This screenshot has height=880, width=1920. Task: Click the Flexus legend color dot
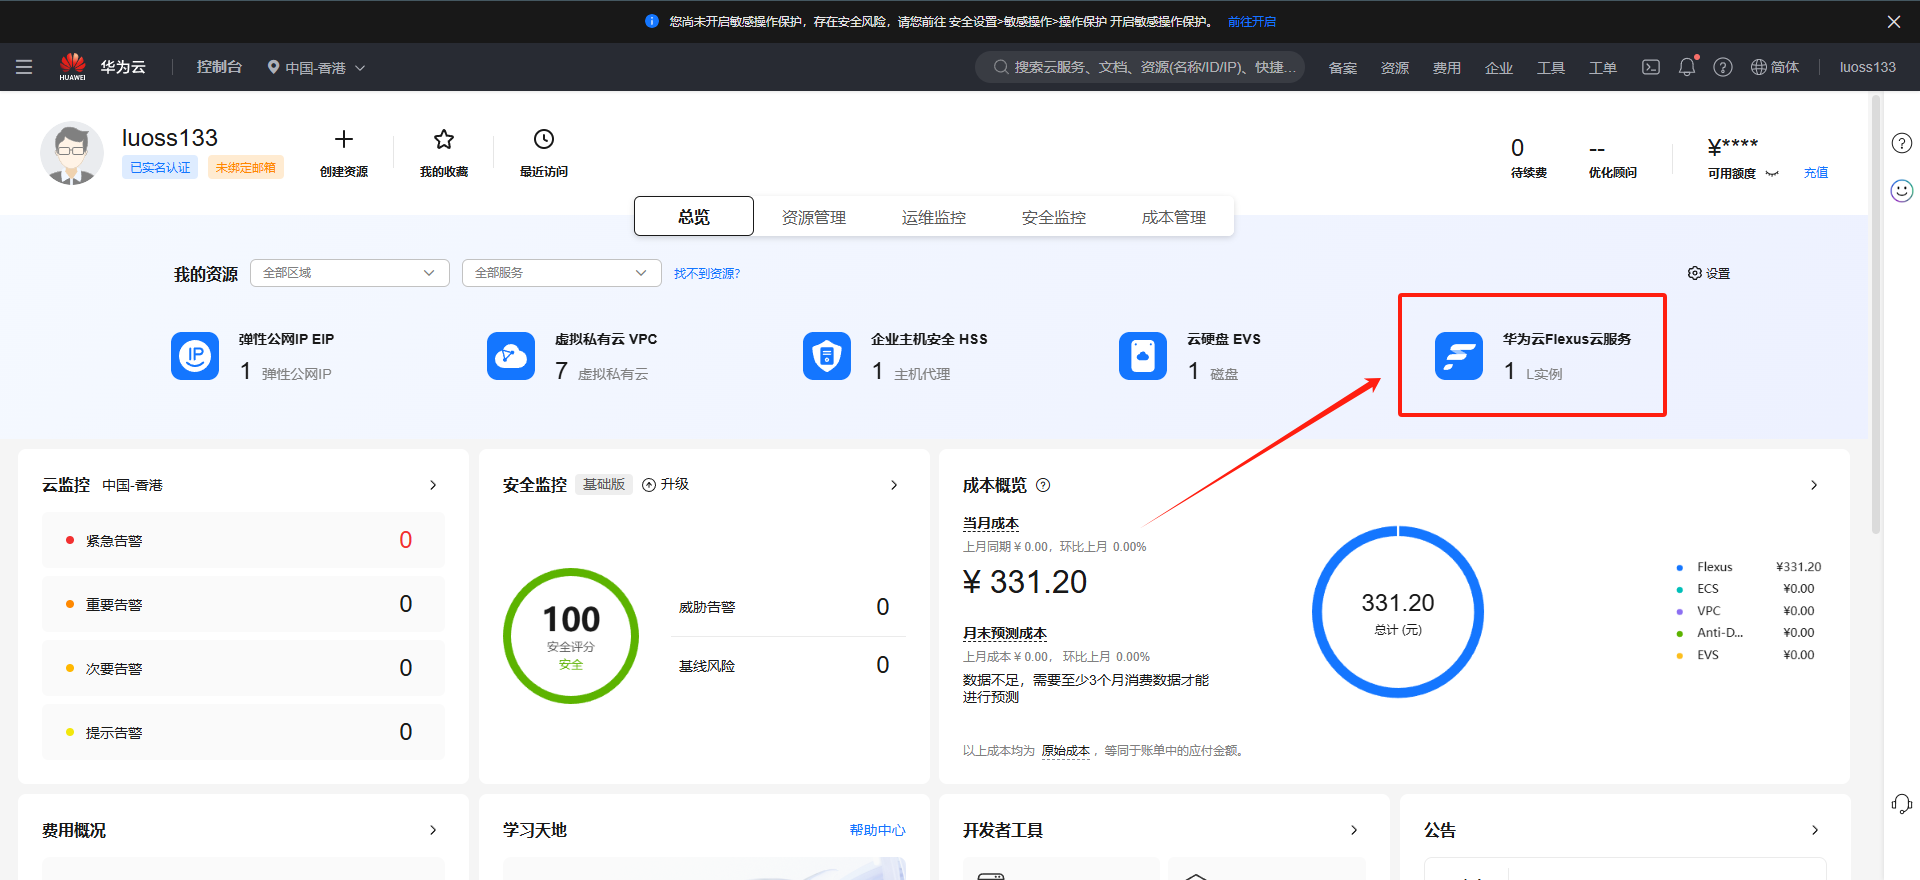(x=1680, y=567)
